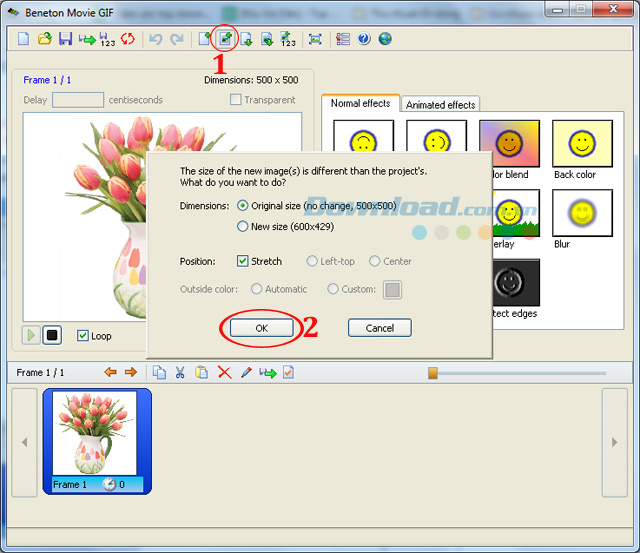This screenshot has width=640, height=553.
Task: Toggle the Stretch checkbox
Action: pyautogui.click(x=242, y=261)
